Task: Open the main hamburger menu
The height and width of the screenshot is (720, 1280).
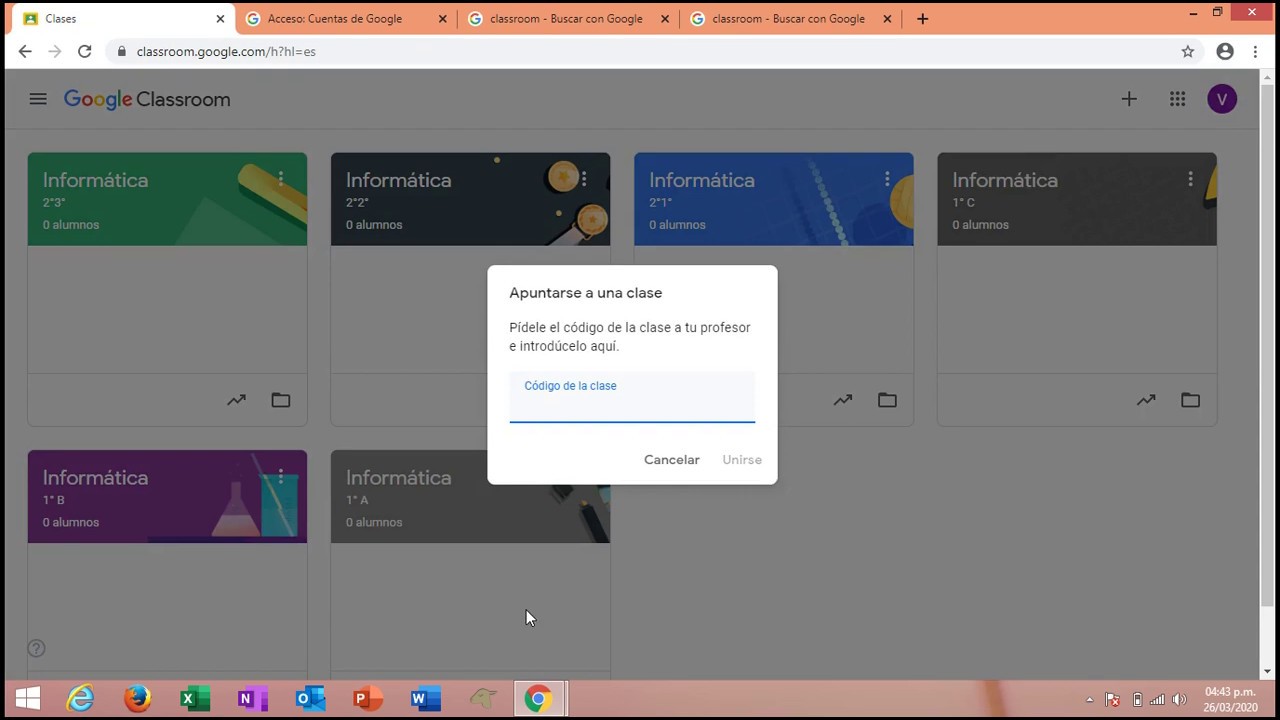Action: point(38,99)
